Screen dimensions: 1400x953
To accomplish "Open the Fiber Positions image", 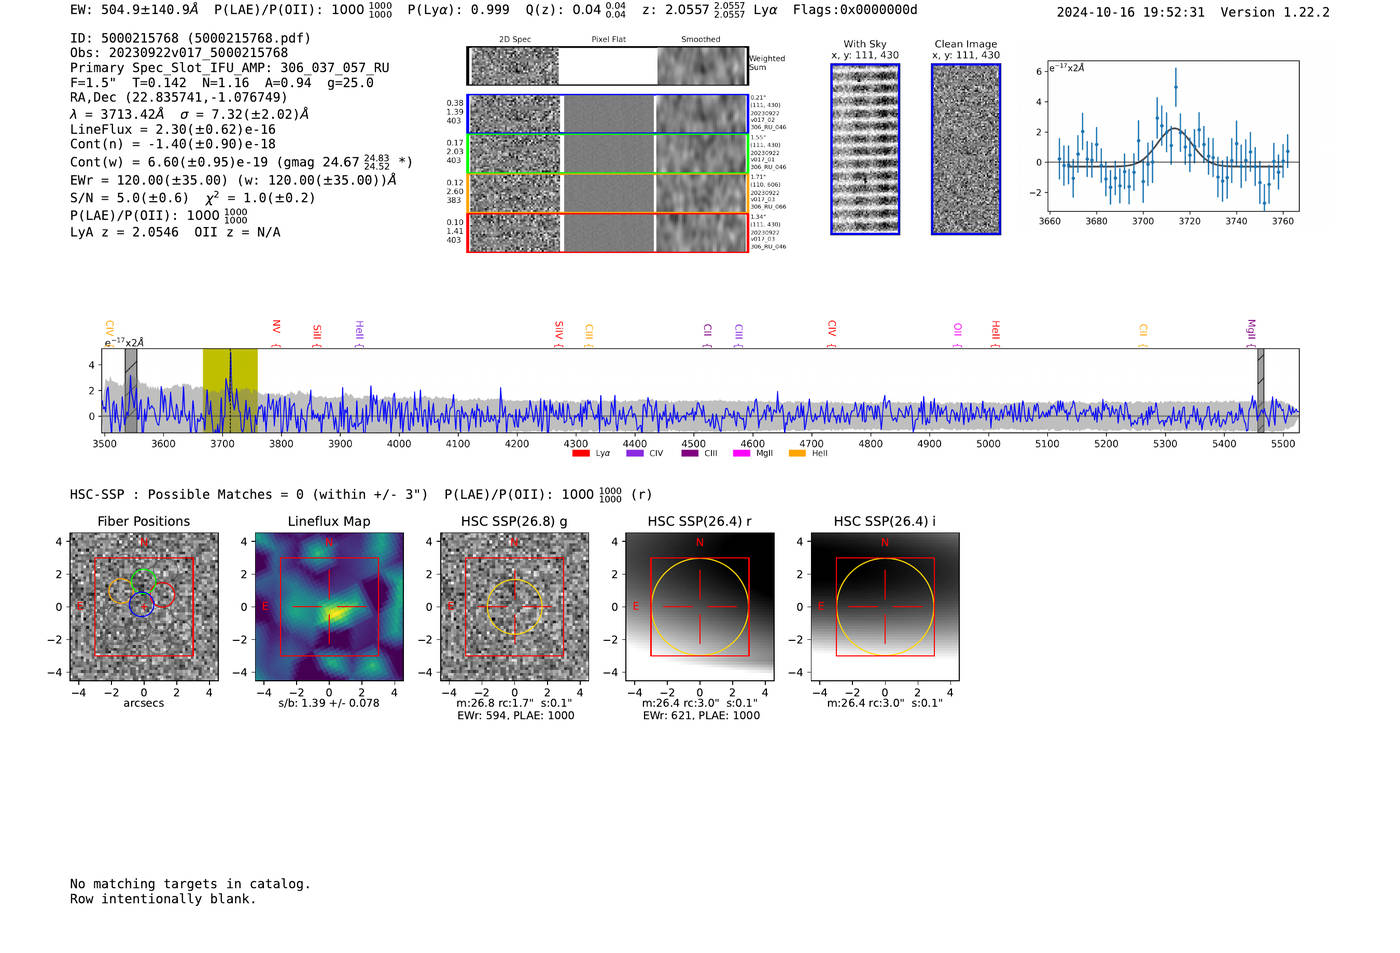I will [x=144, y=607].
